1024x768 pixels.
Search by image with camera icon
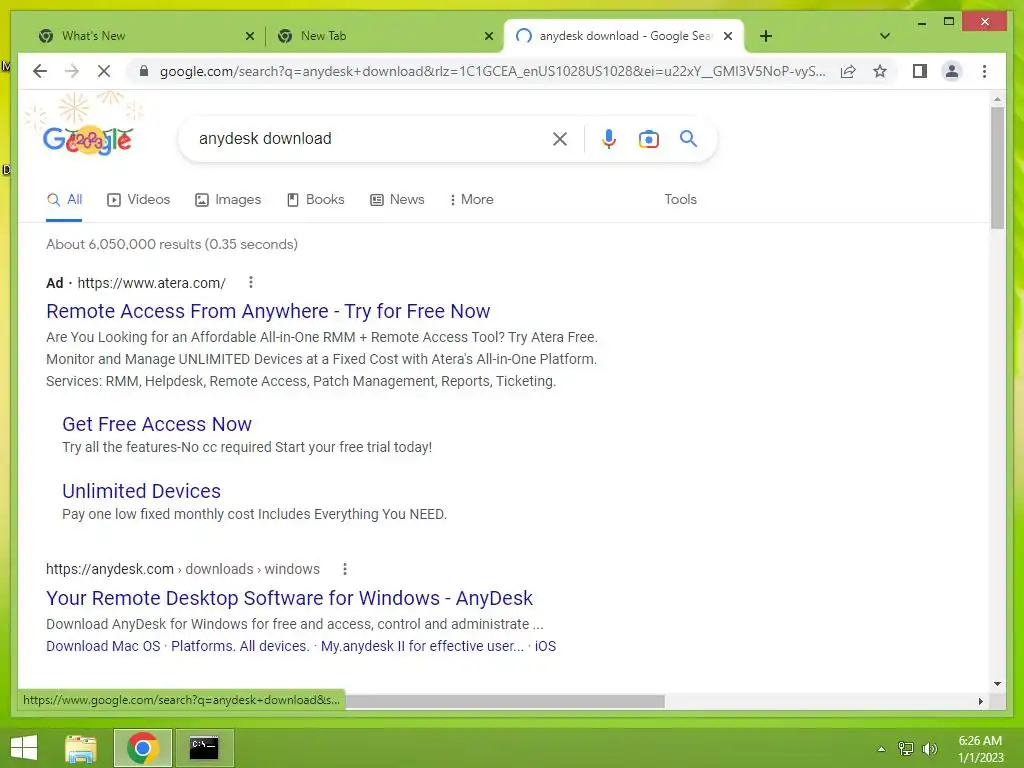click(648, 139)
